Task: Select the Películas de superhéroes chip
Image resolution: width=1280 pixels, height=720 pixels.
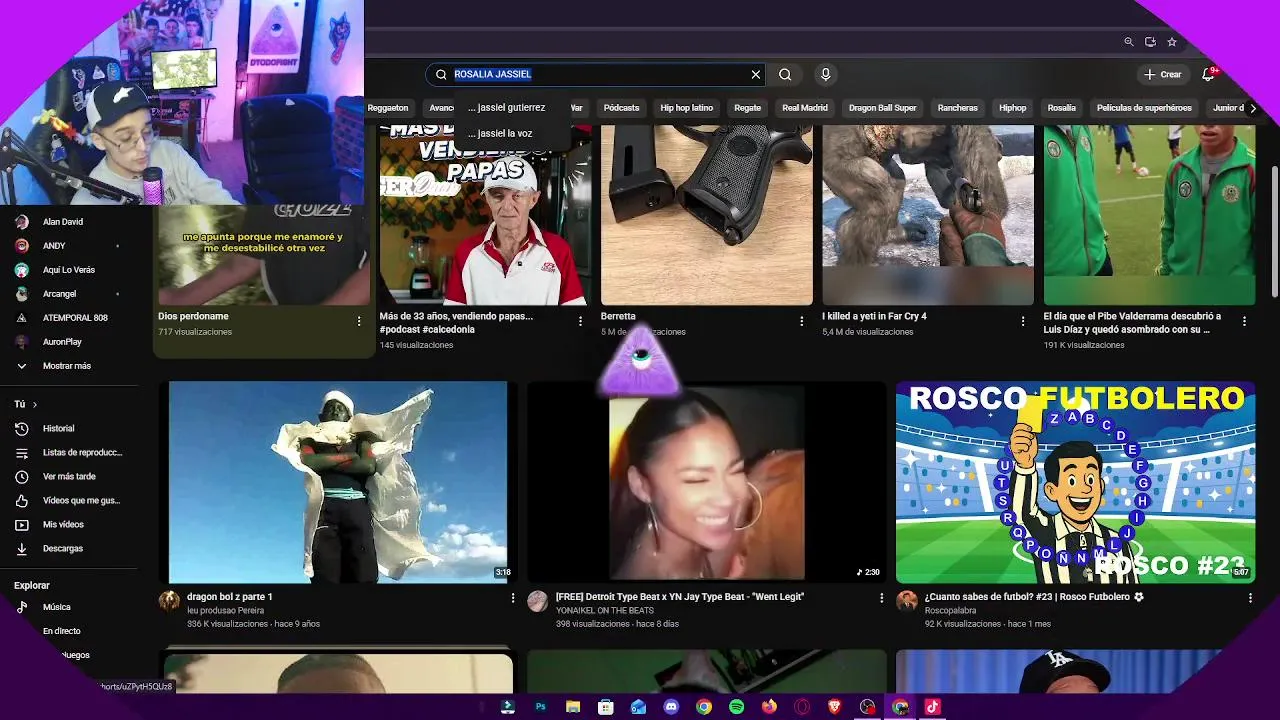Action: click(x=1144, y=108)
